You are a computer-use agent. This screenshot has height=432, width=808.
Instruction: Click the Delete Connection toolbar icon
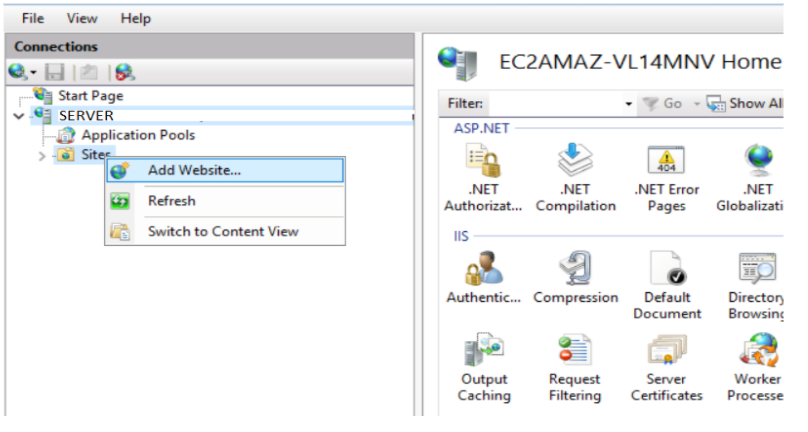(x=125, y=72)
